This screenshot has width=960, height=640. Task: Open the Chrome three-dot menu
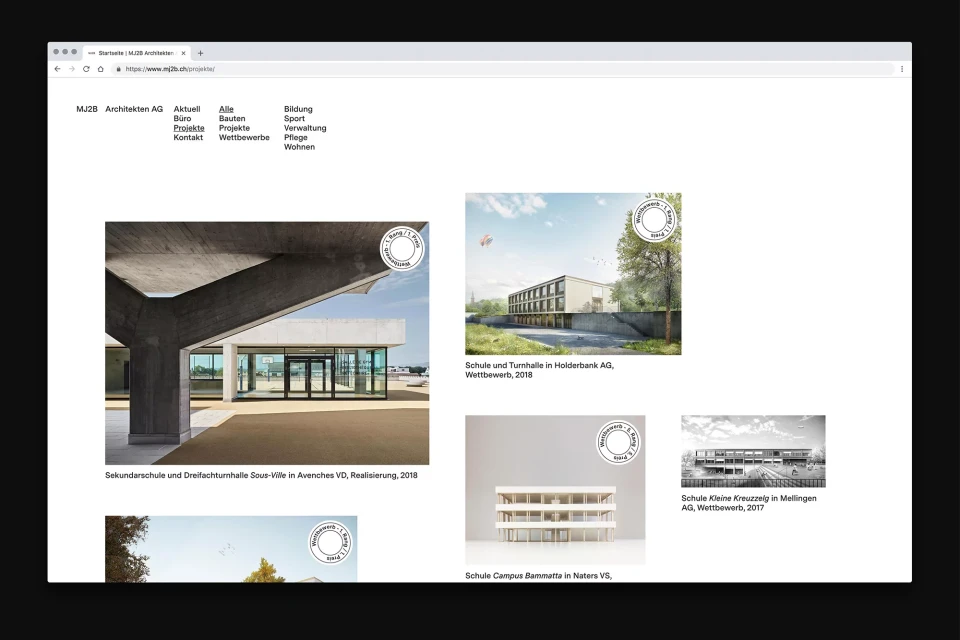[901, 69]
